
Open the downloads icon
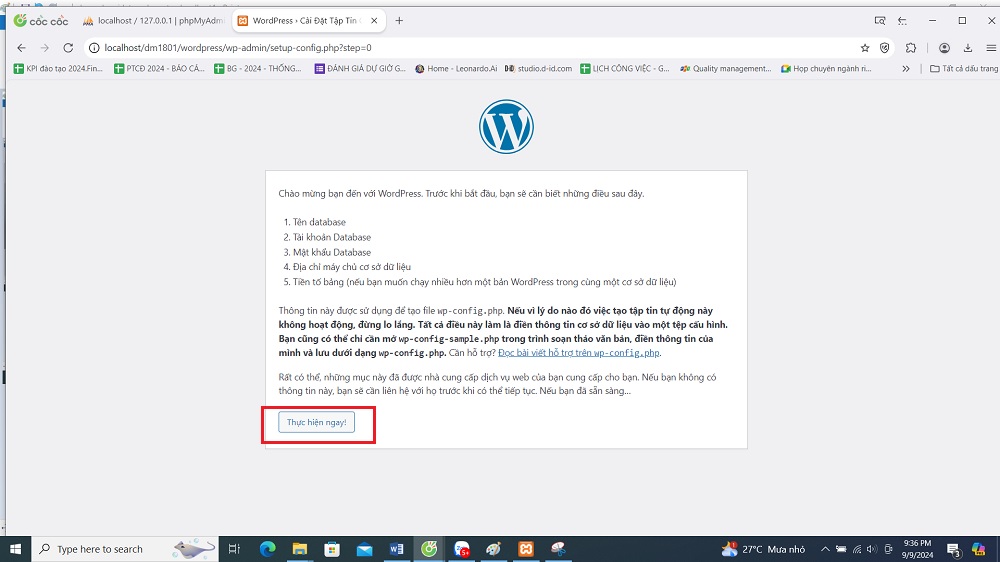968,48
